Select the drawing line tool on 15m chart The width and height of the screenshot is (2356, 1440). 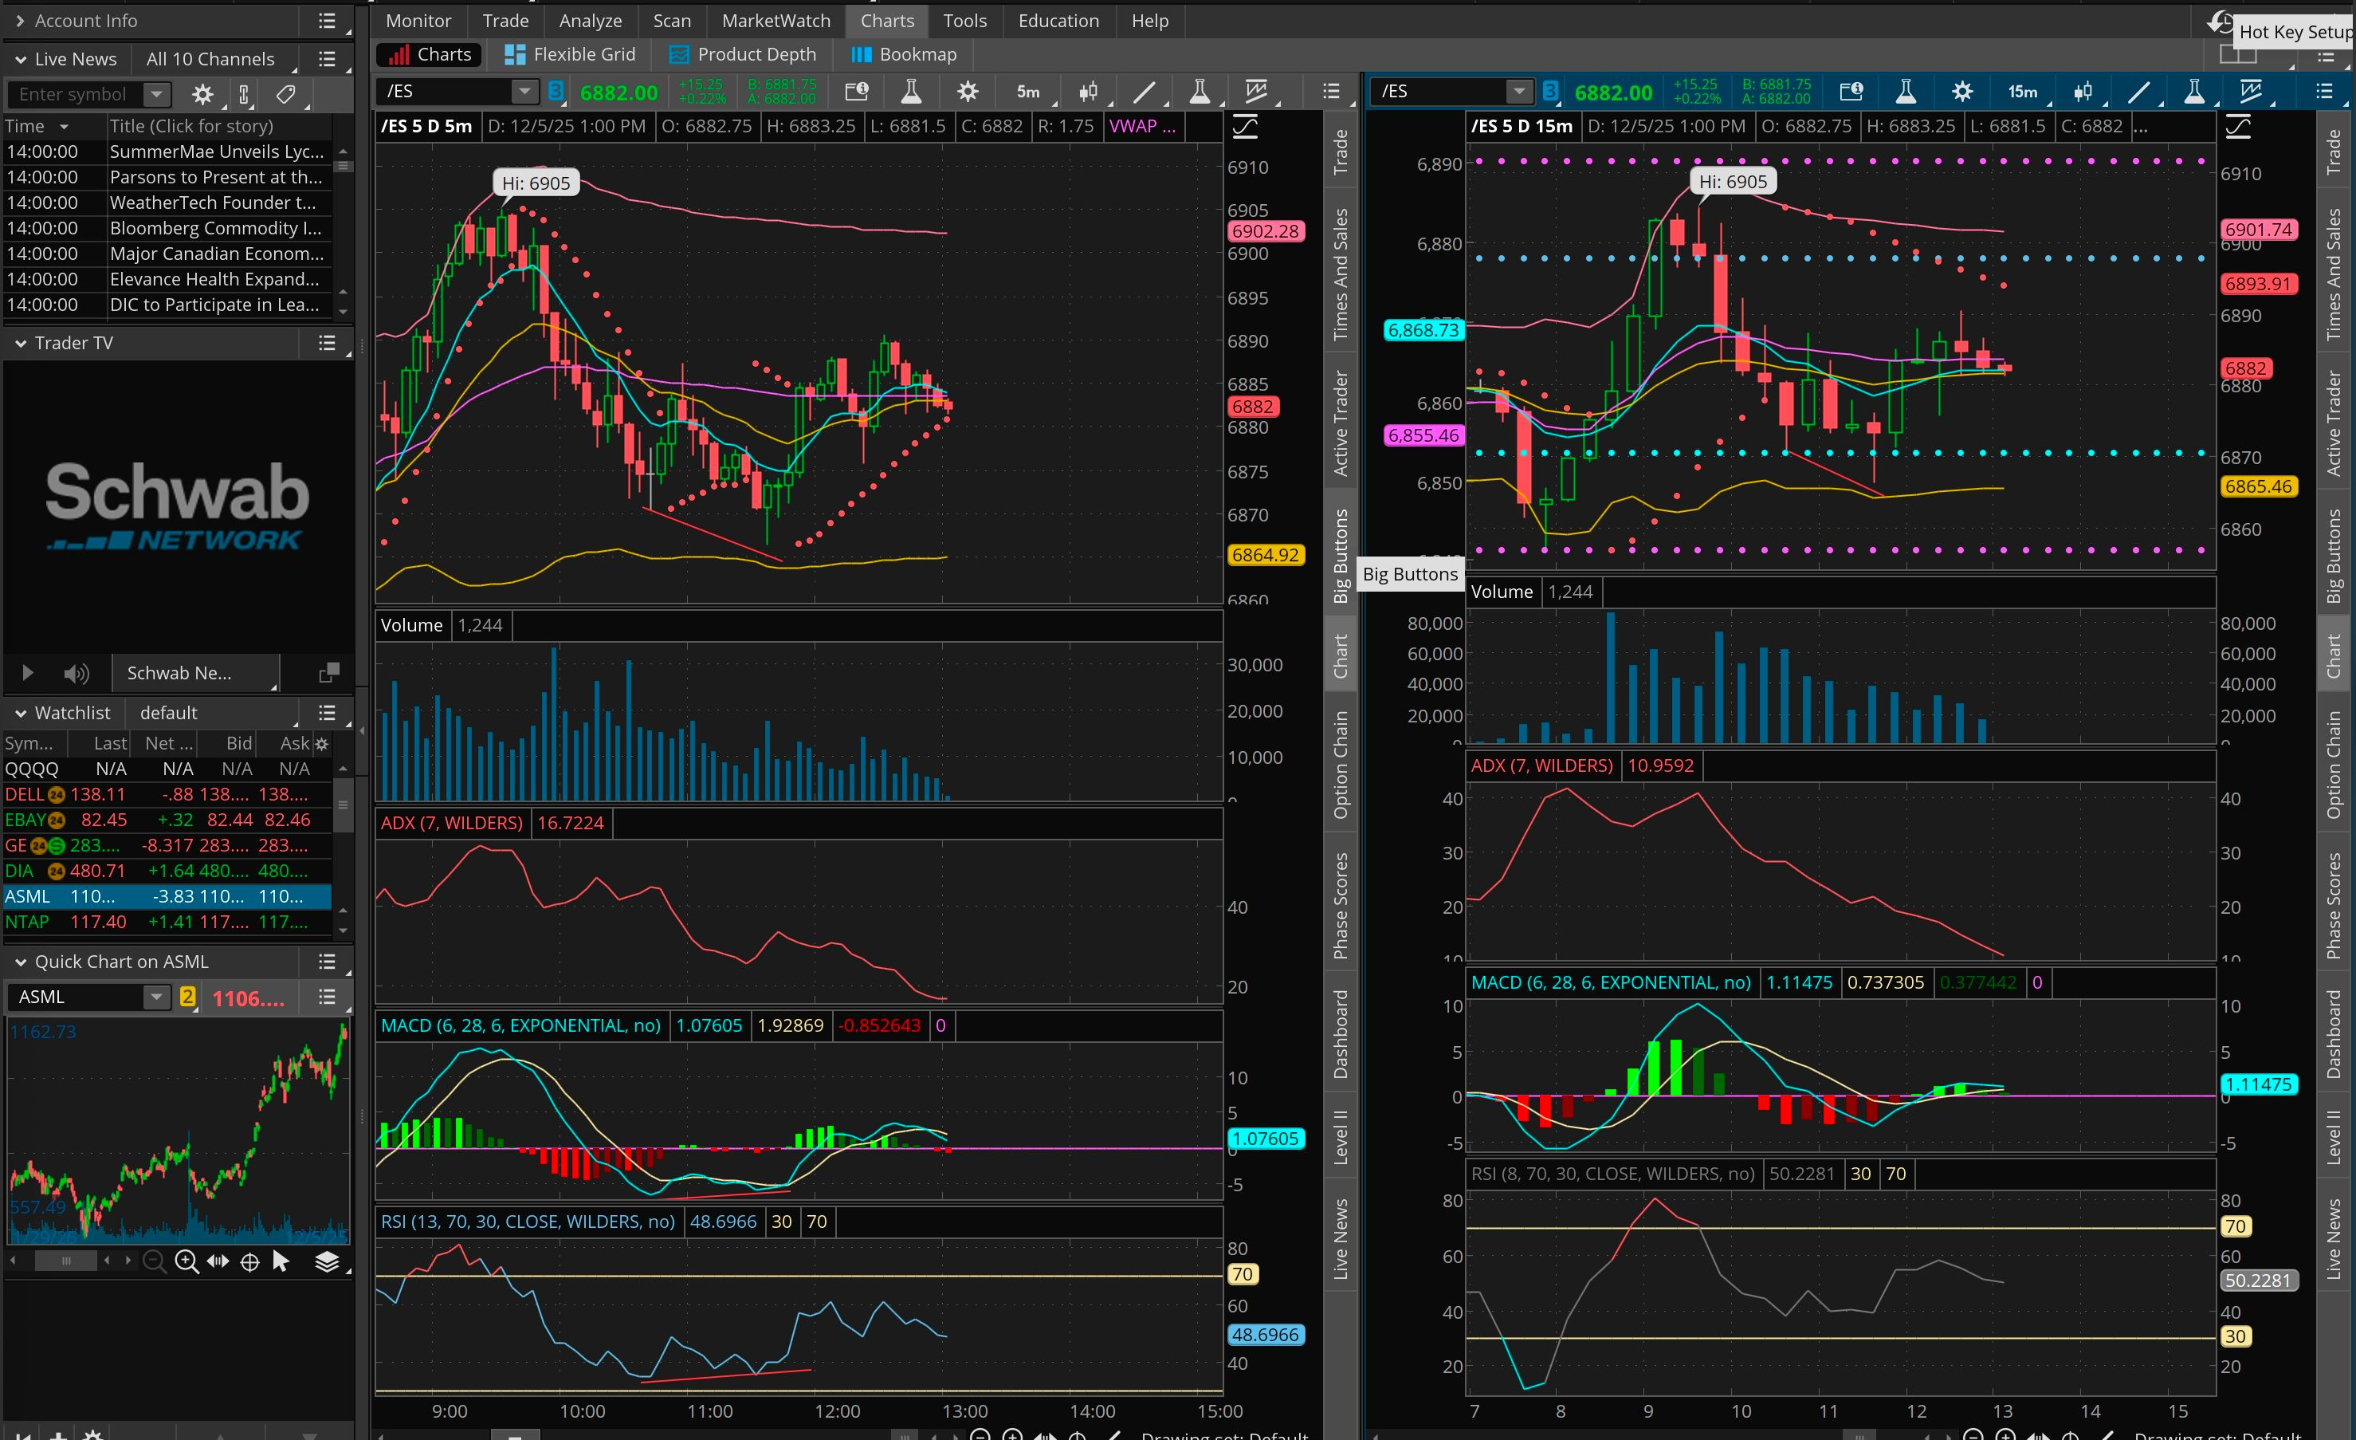(x=2138, y=92)
